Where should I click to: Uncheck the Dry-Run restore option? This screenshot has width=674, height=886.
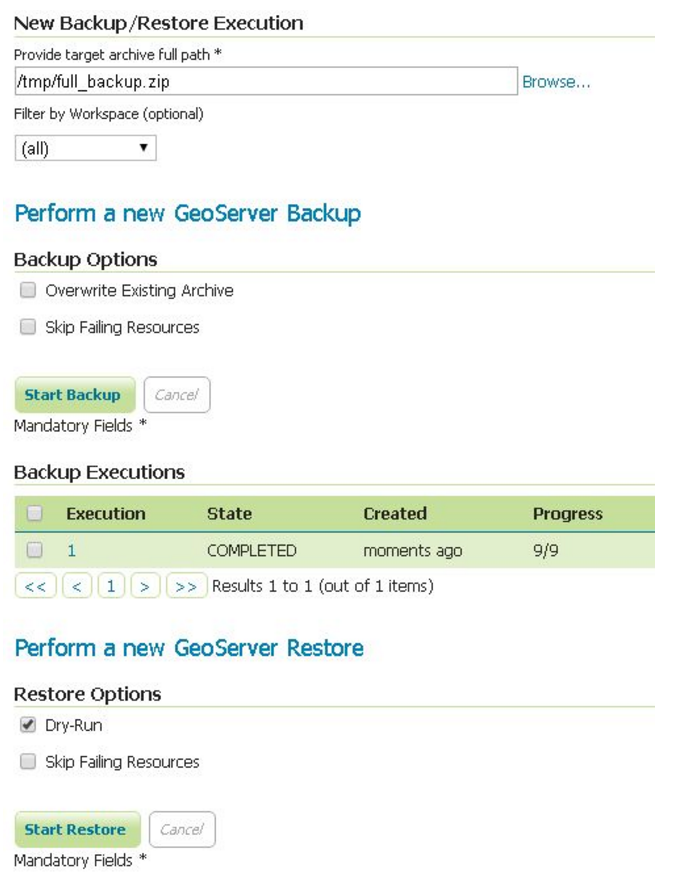(x=28, y=726)
